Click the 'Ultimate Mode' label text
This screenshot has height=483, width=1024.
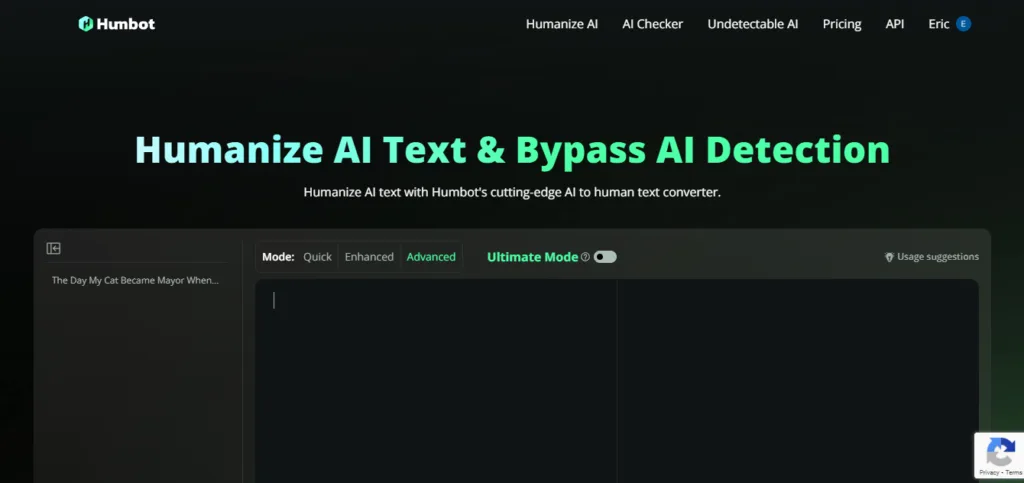click(532, 257)
